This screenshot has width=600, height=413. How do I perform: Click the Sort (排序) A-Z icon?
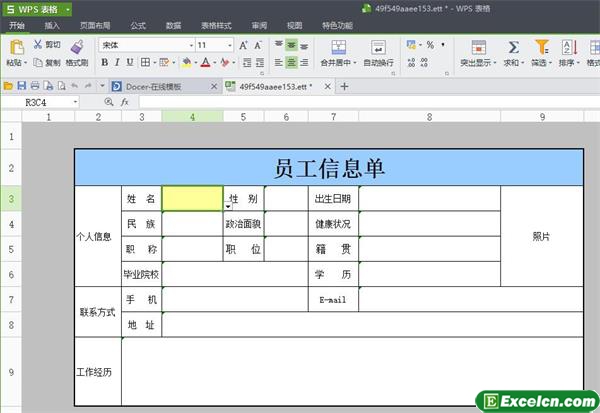[x=568, y=47]
